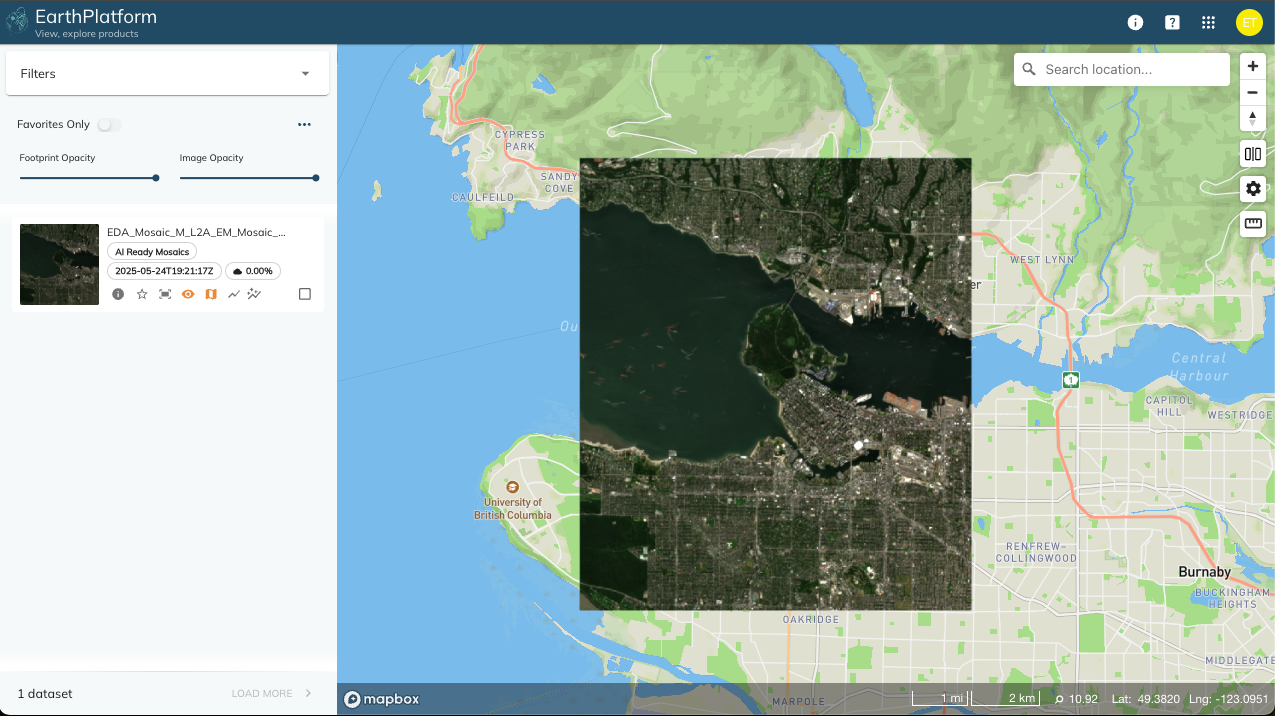Open the line chart trend icon in the dataset card

point(234,294)
